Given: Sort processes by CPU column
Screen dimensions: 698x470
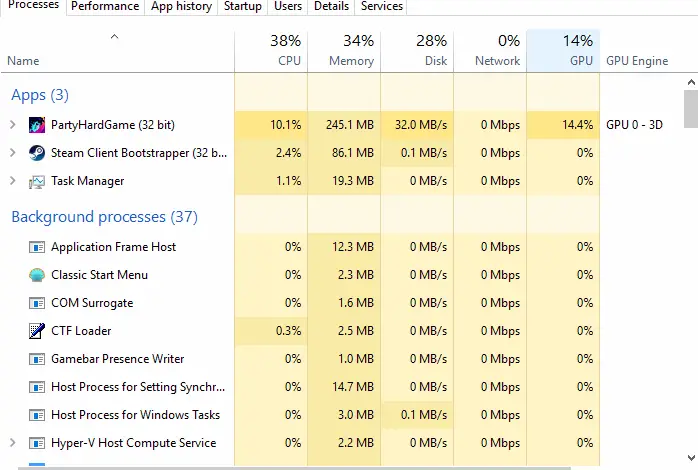Looking at the screenshot, I should click(270, 51).
